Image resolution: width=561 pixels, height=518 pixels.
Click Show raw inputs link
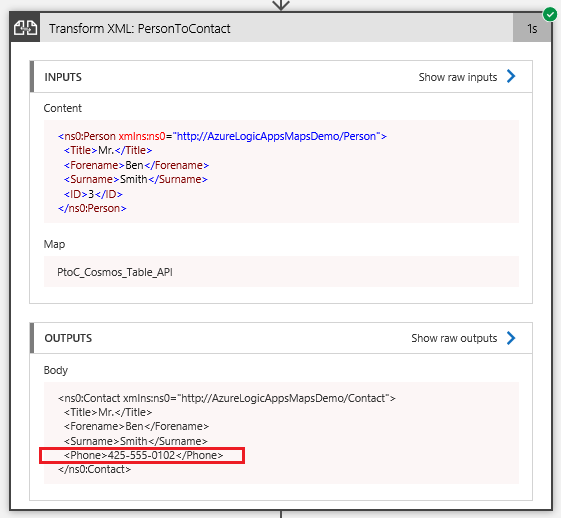458,77
